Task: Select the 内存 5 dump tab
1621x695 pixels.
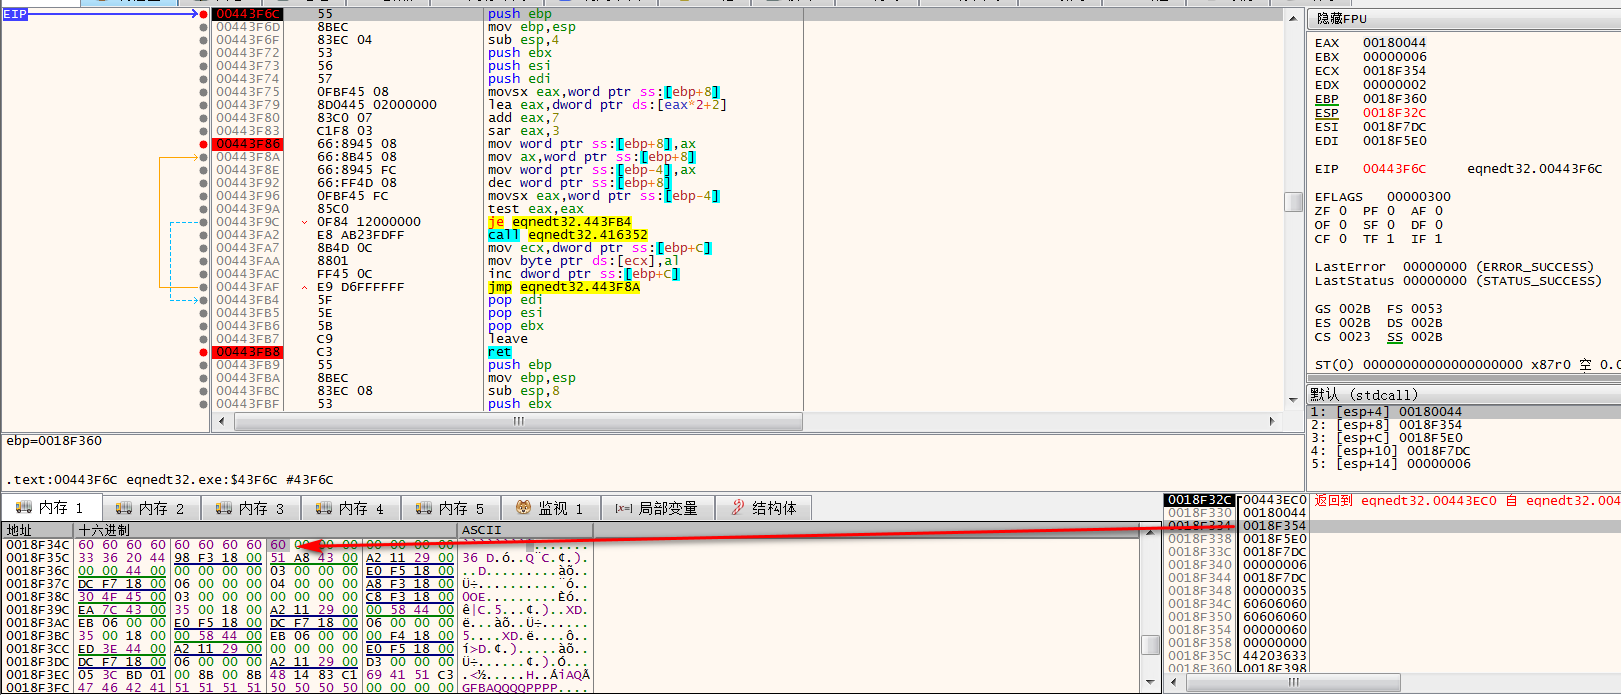Action: (x=451, y=508)
